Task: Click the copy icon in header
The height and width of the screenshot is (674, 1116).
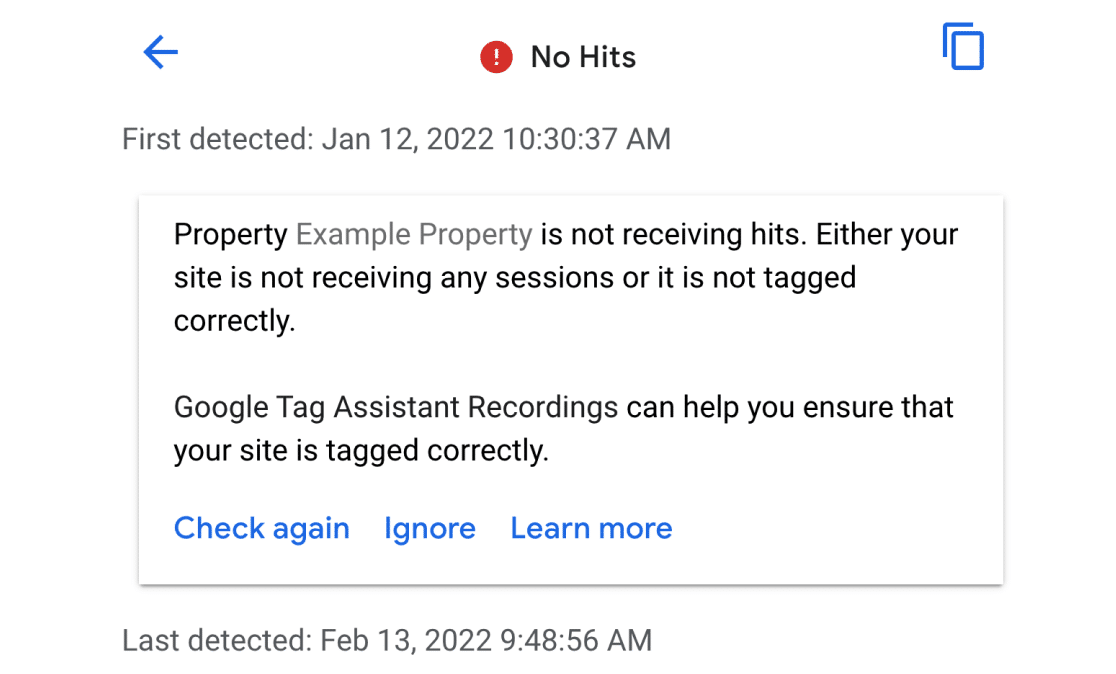Action: [963, 48]
